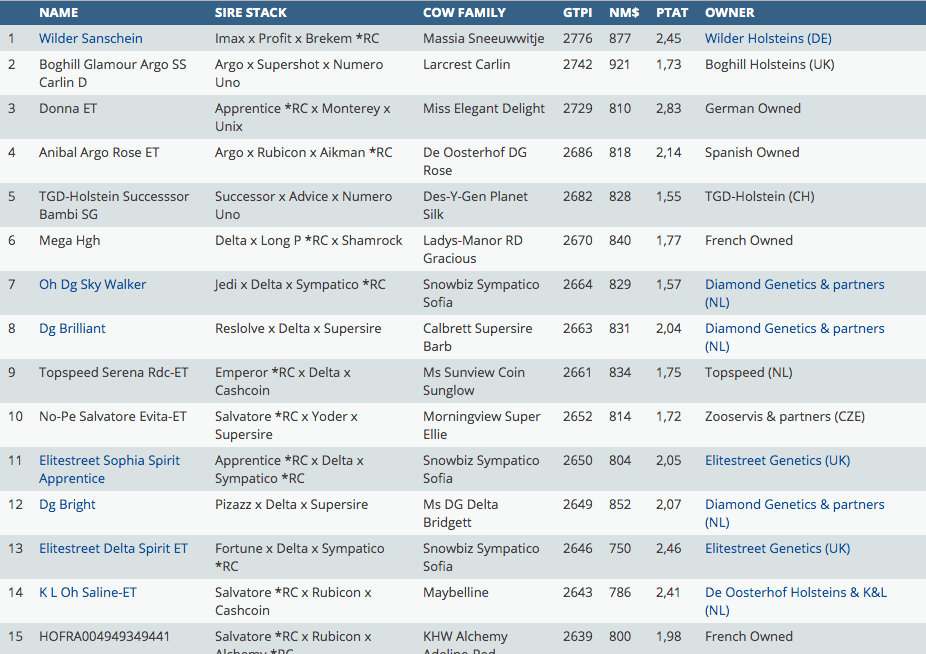Click the OWNER column header
The image size is (926, 654).
730,13
